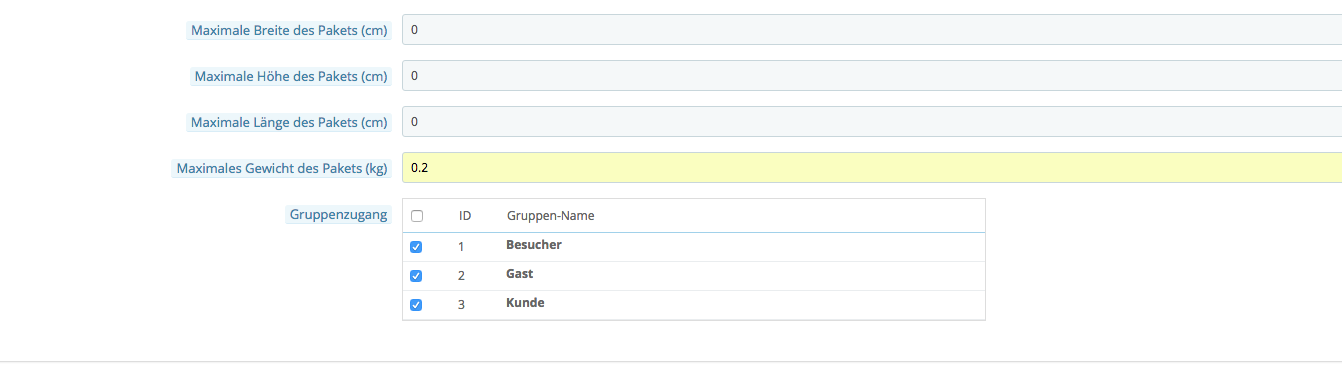The height and width of the screenshot is (372, 1342).
Task: Disable the Kunde group checkbox
Action: (417, 304)
